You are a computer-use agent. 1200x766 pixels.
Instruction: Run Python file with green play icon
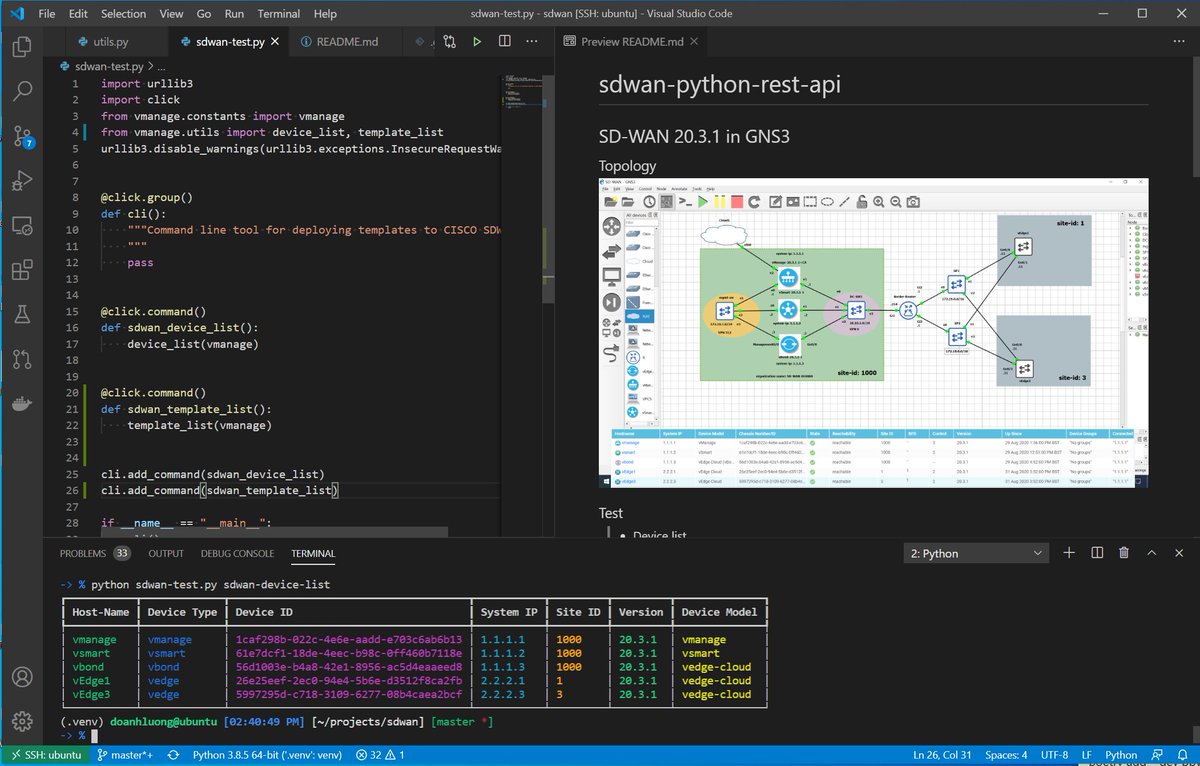pyautogui.click(x=477, y=42)
